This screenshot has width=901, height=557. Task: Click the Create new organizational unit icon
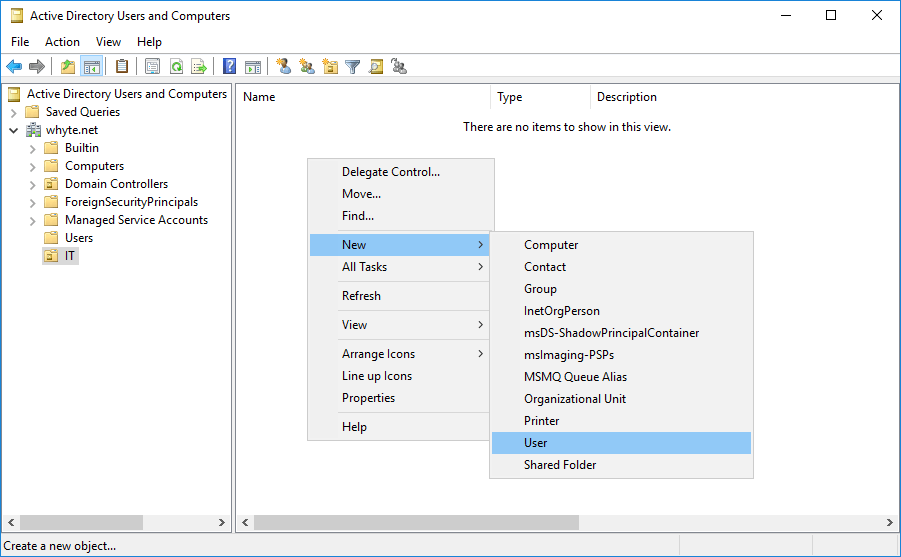pos(330,67)
